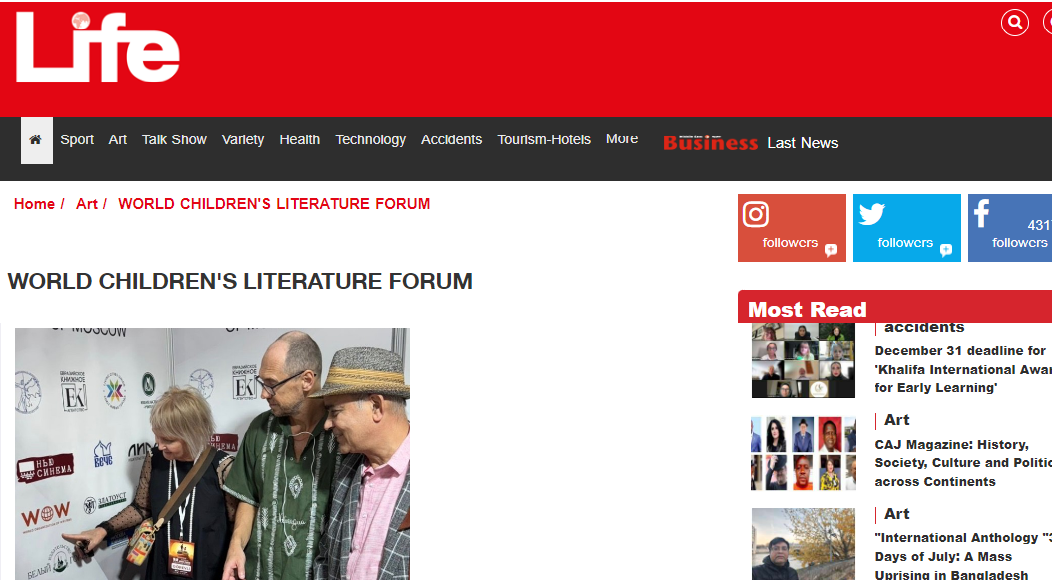The width and height of the screenshot is (1052, 580).
Task: Open the search magnifier icon
Action: 1014,23
